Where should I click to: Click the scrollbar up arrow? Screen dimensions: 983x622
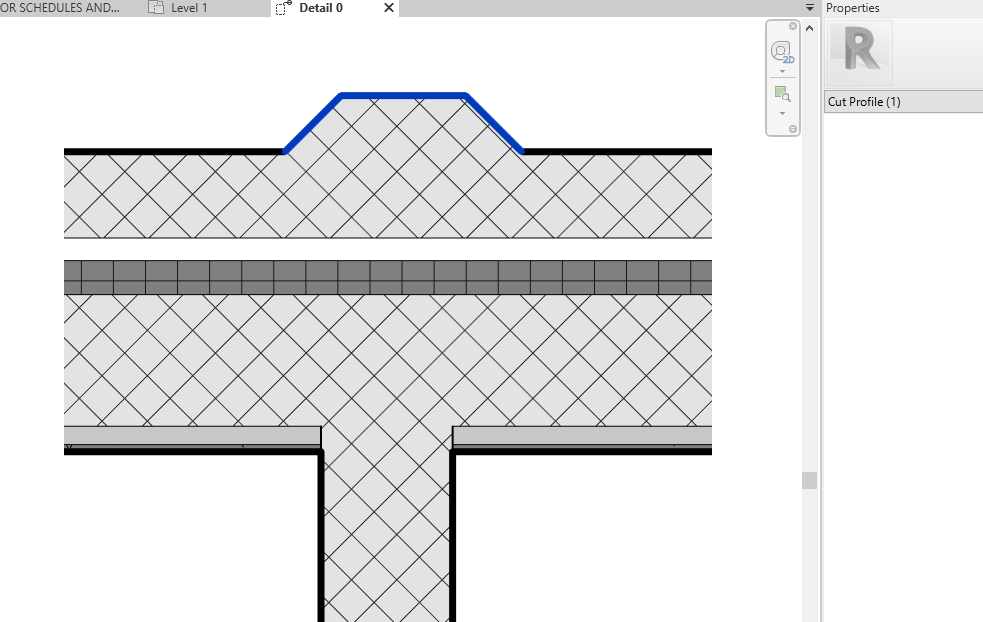coord(809,27)
